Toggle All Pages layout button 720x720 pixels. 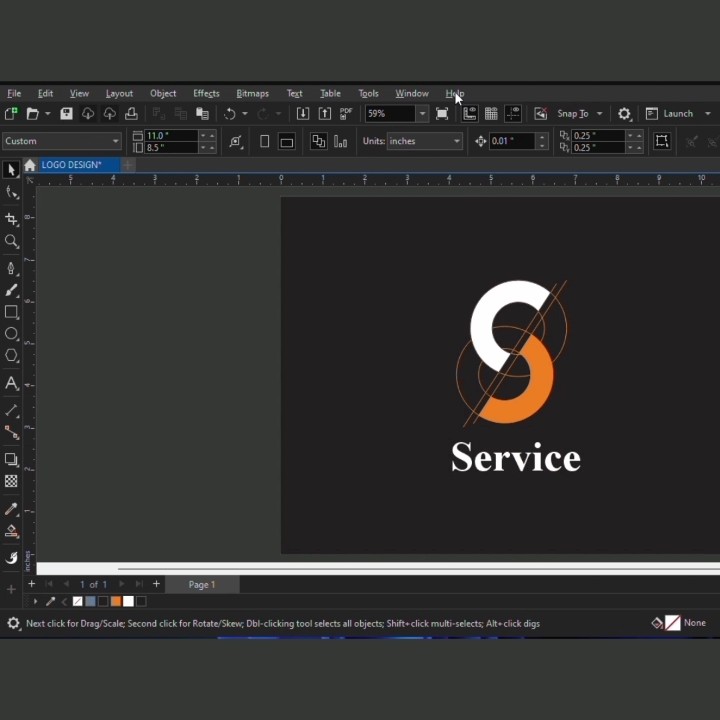pyautogui.click(x=318, y=141)
